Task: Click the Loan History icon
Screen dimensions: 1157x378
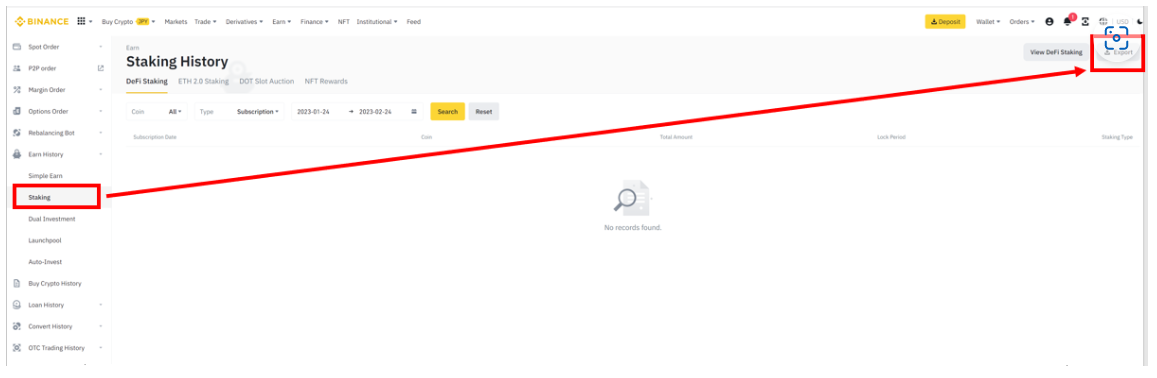Action: click(x=16, y=305)
